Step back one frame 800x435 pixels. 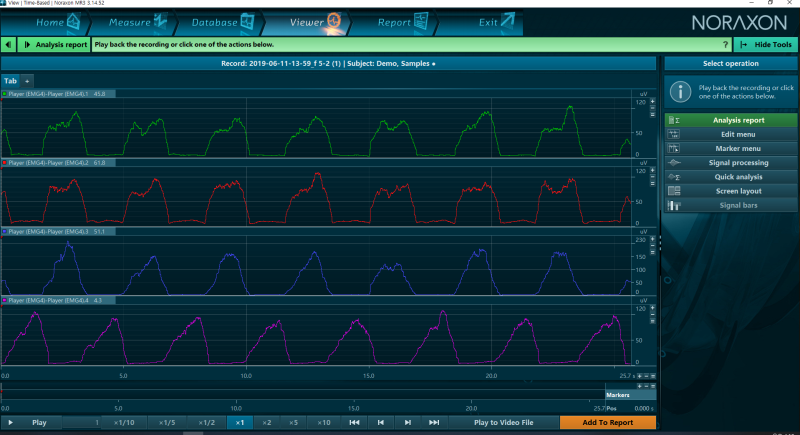click(381, 423)
